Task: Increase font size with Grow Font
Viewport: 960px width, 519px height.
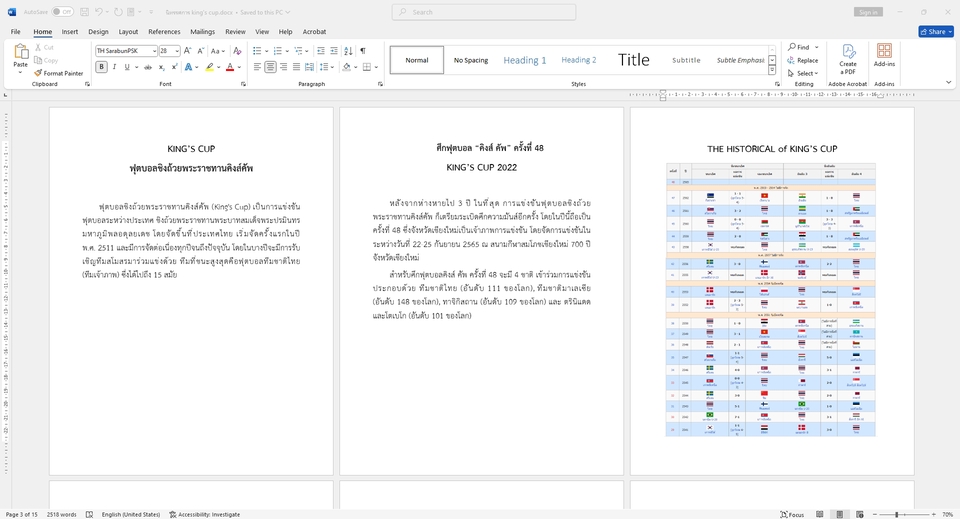Action: 188,51
